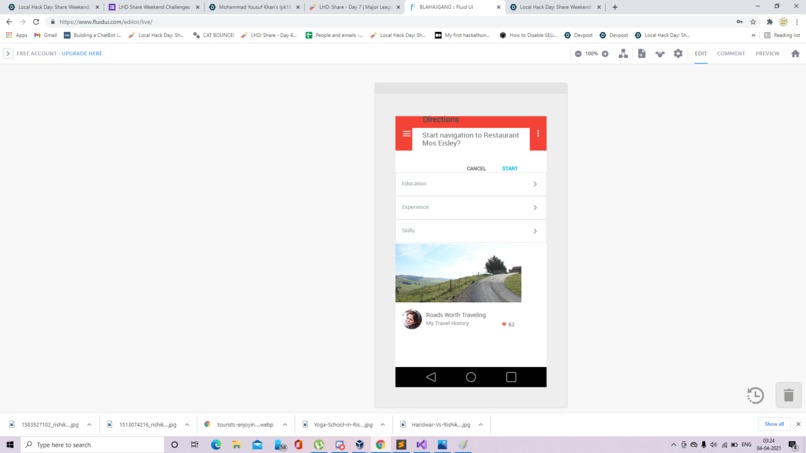Open the notification center icon

793,445
